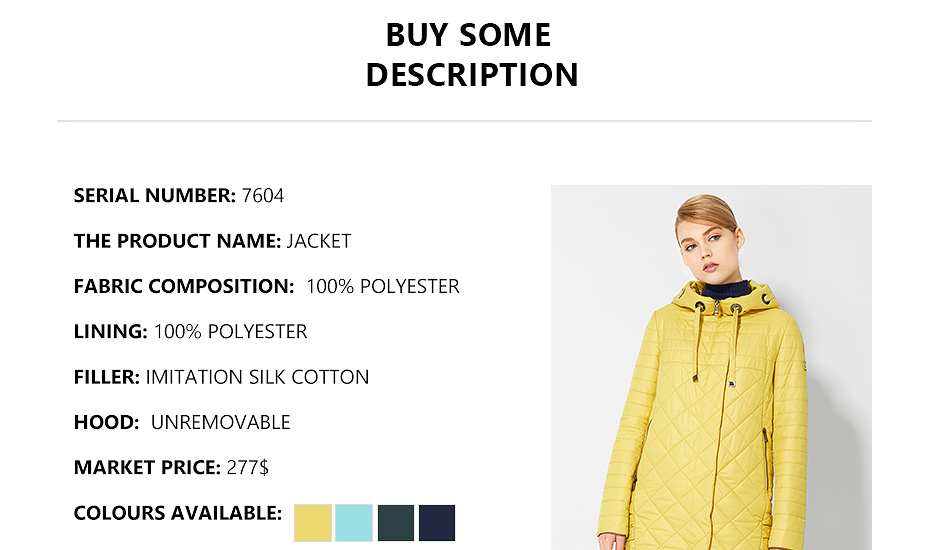Click the serial number 7604
The image size is (930, 550).
pyautogui.click(x=263, y=196)
